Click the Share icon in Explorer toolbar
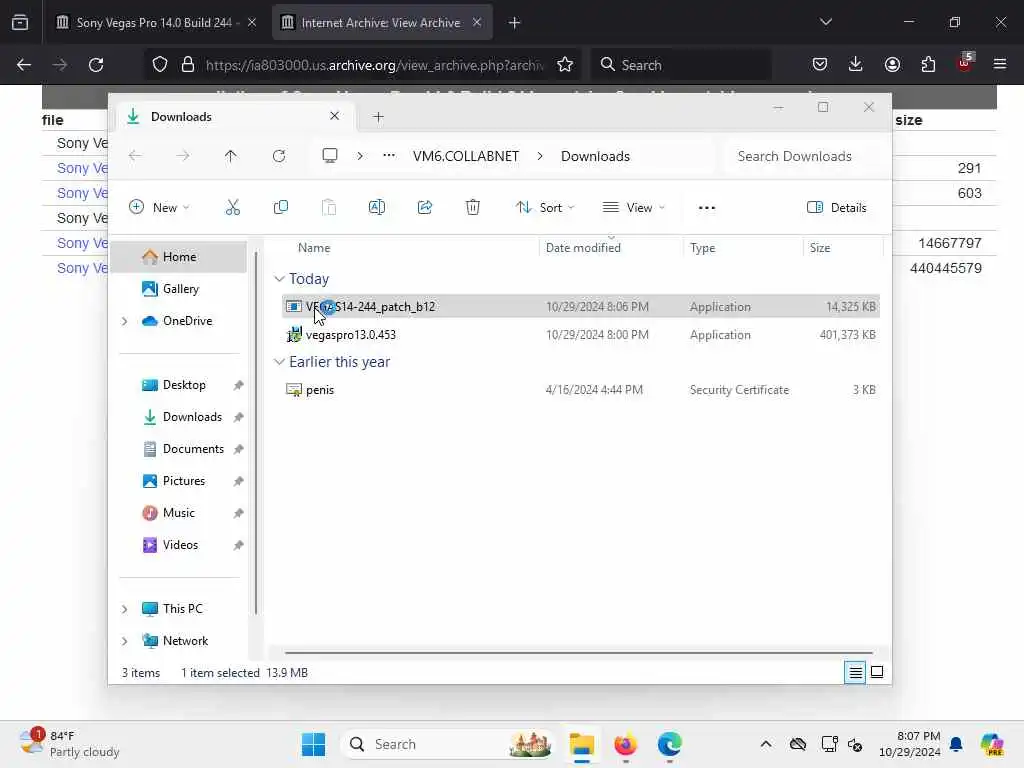Viewport: 1024px width, 768px height. click(x=424, y=208)
